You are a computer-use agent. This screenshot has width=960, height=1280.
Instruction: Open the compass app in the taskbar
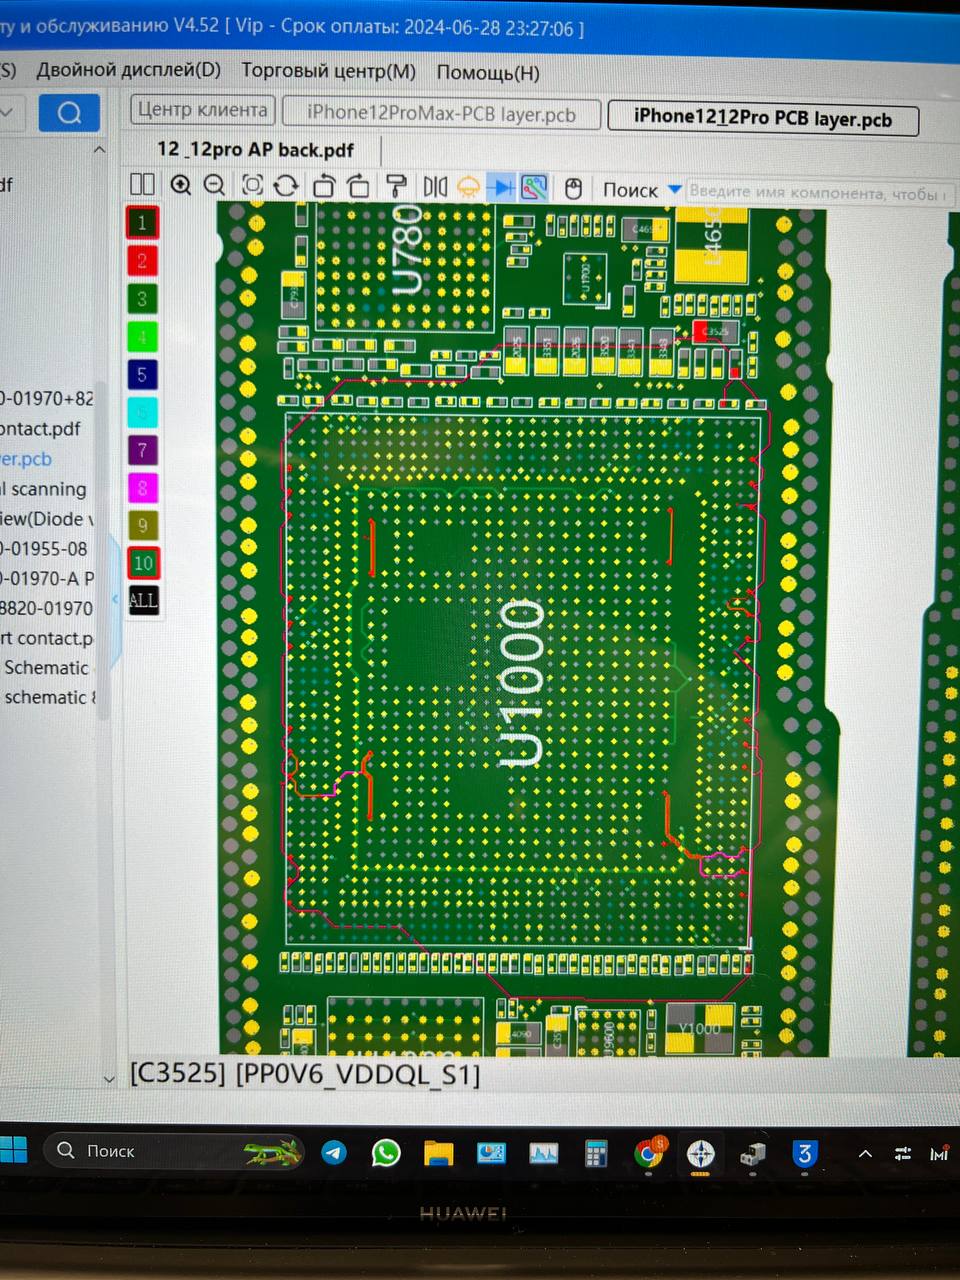pyautogui.click(x=701, y=1155)
